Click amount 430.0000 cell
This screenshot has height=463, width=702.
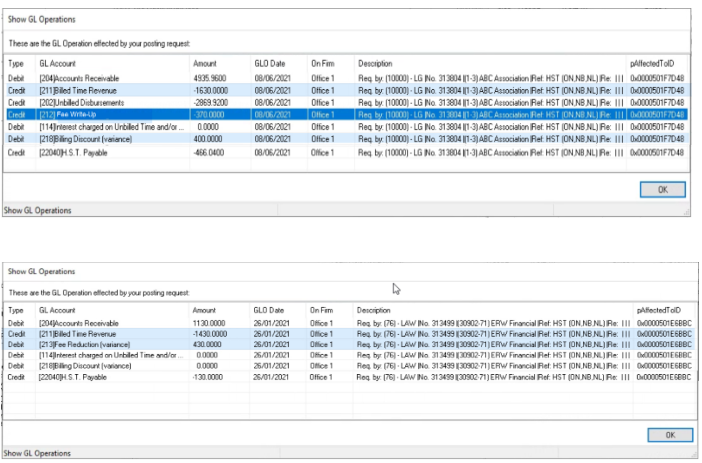coord(207,344)
